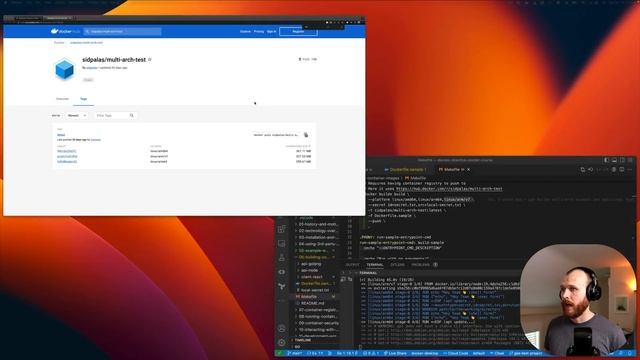640x360 pixels.
Task: Expand the 07-container-regist... folder
Action: [x=317, y=310]
